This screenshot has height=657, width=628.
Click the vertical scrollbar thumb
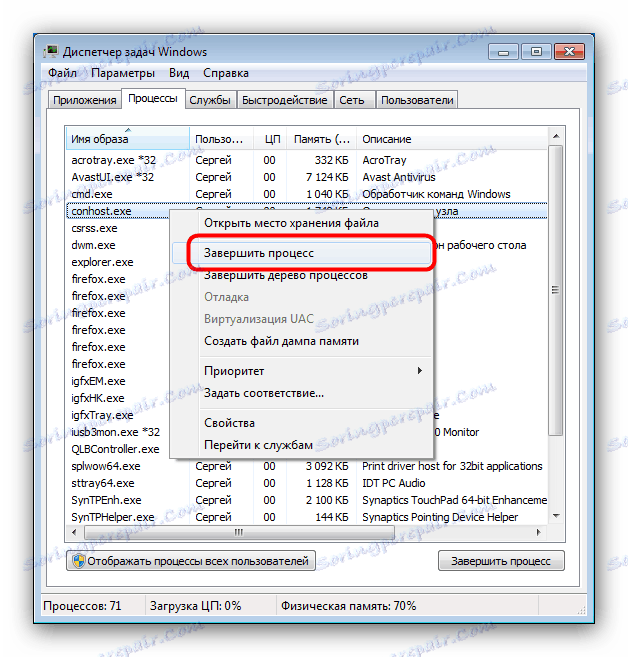coord(556,290)
